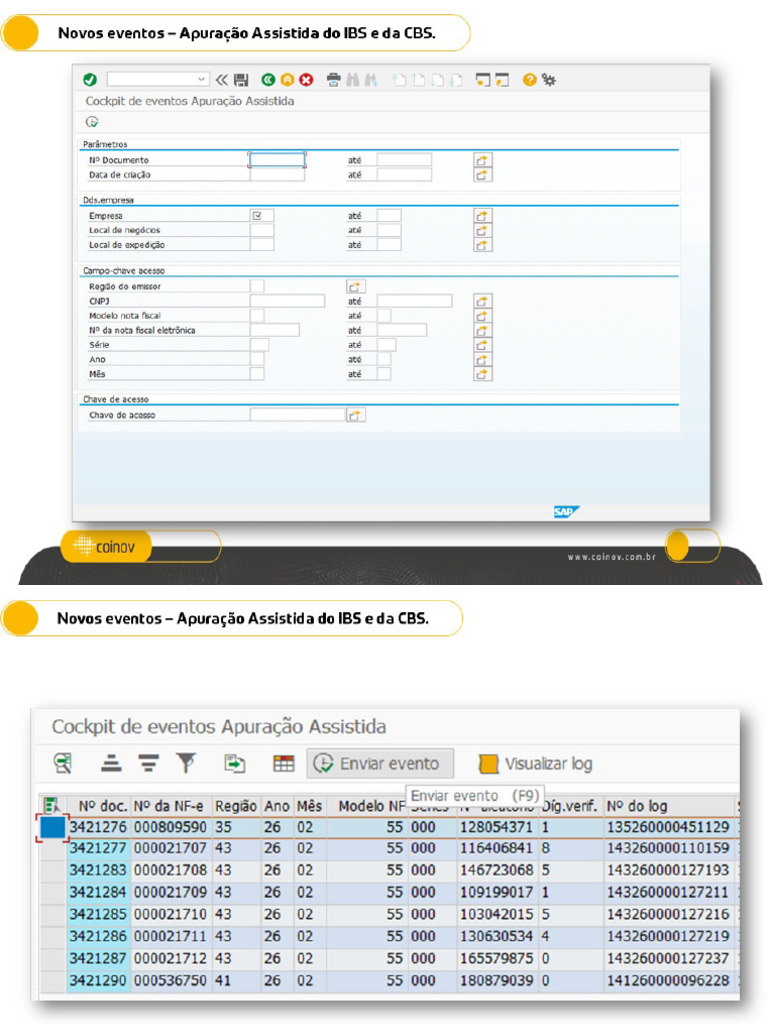
Task: Click the select-all icon in table corner
Action: point(52,805)
